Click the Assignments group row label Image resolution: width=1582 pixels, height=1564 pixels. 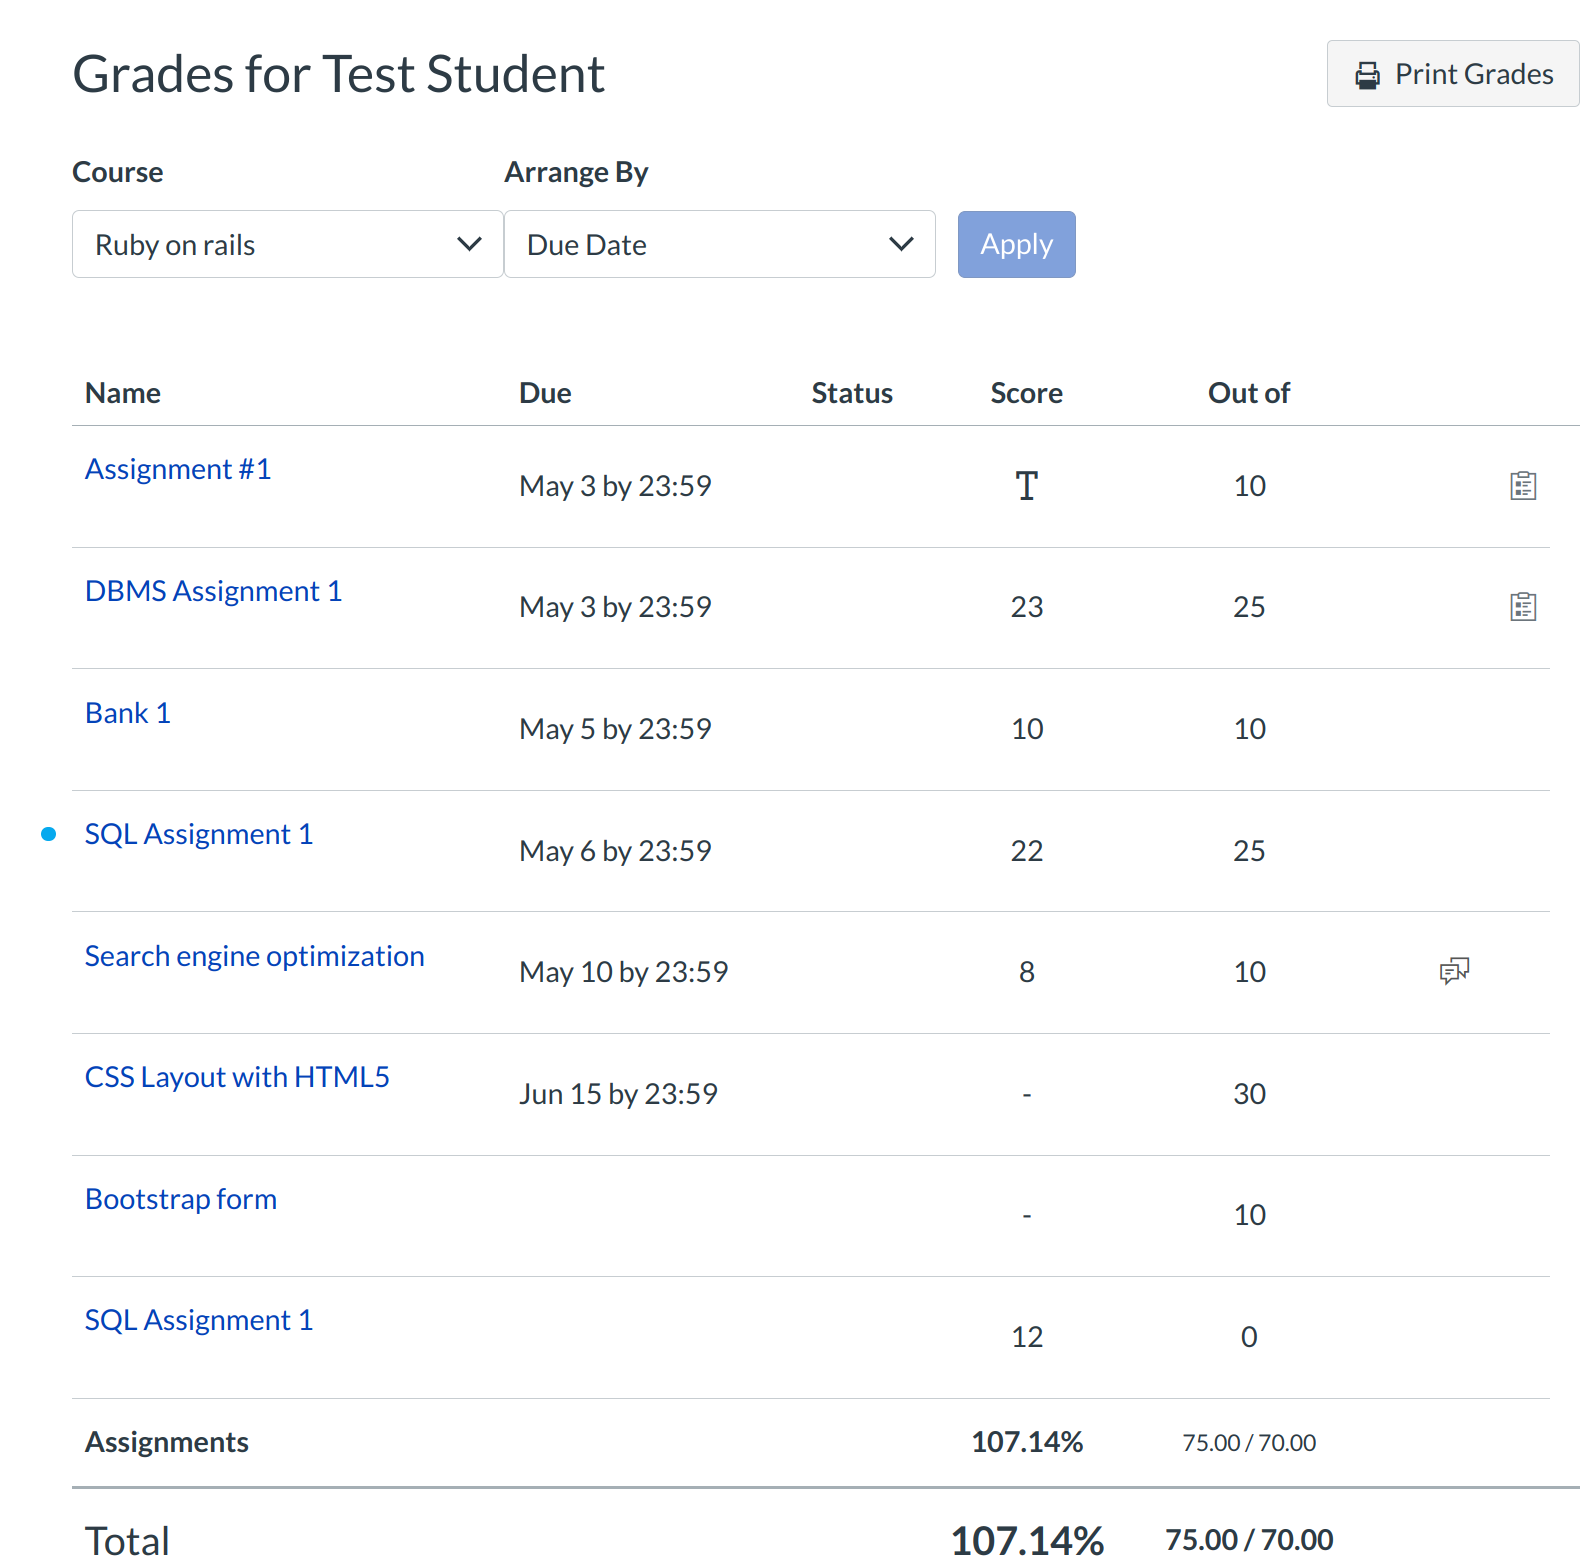pos(166,1442)
